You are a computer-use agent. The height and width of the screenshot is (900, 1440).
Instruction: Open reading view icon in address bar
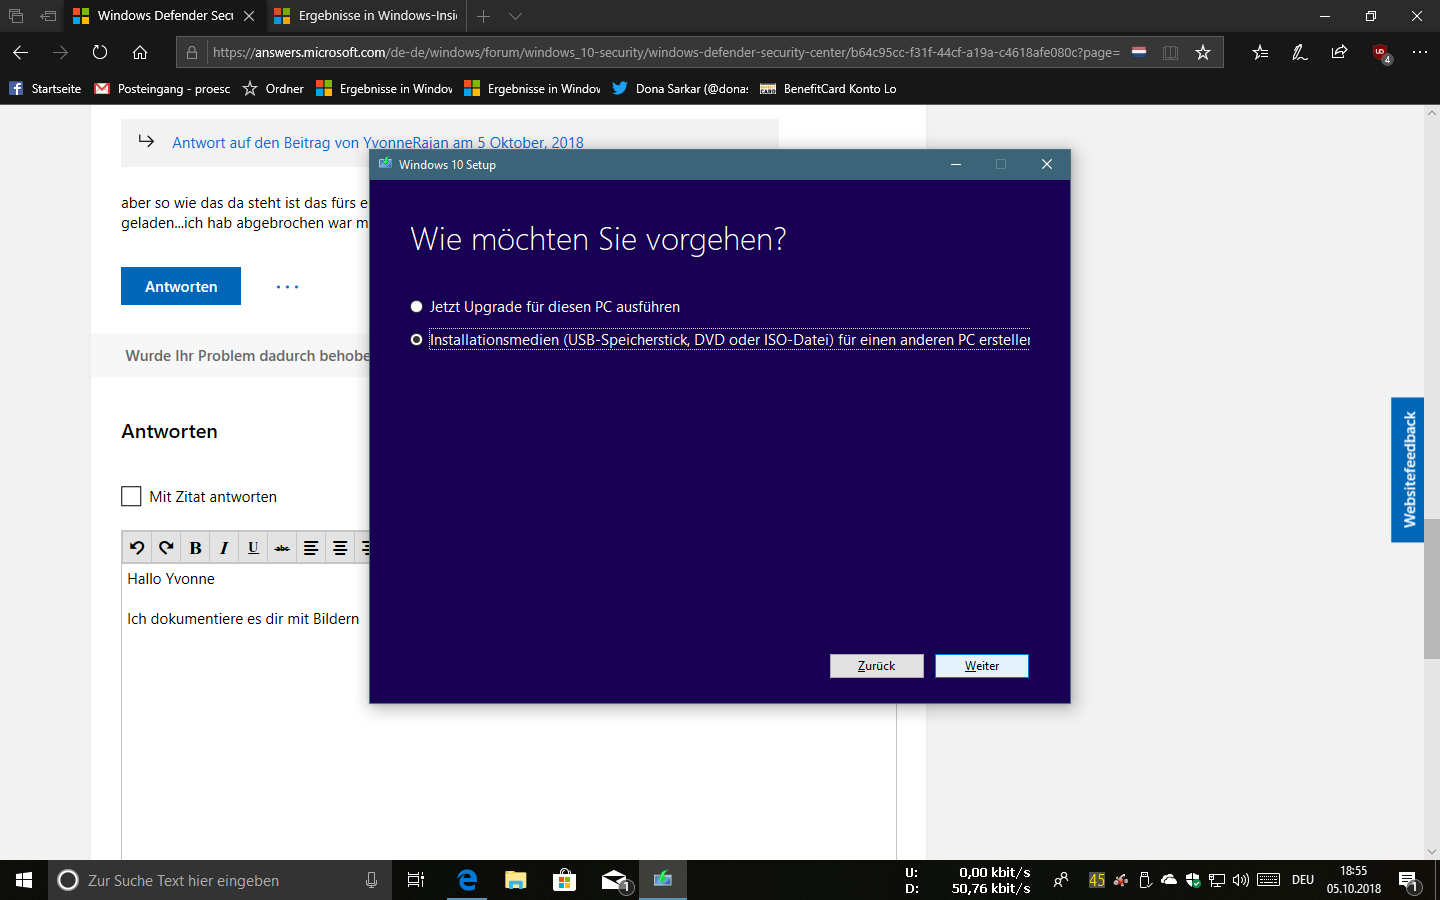tap(1170, 52)
